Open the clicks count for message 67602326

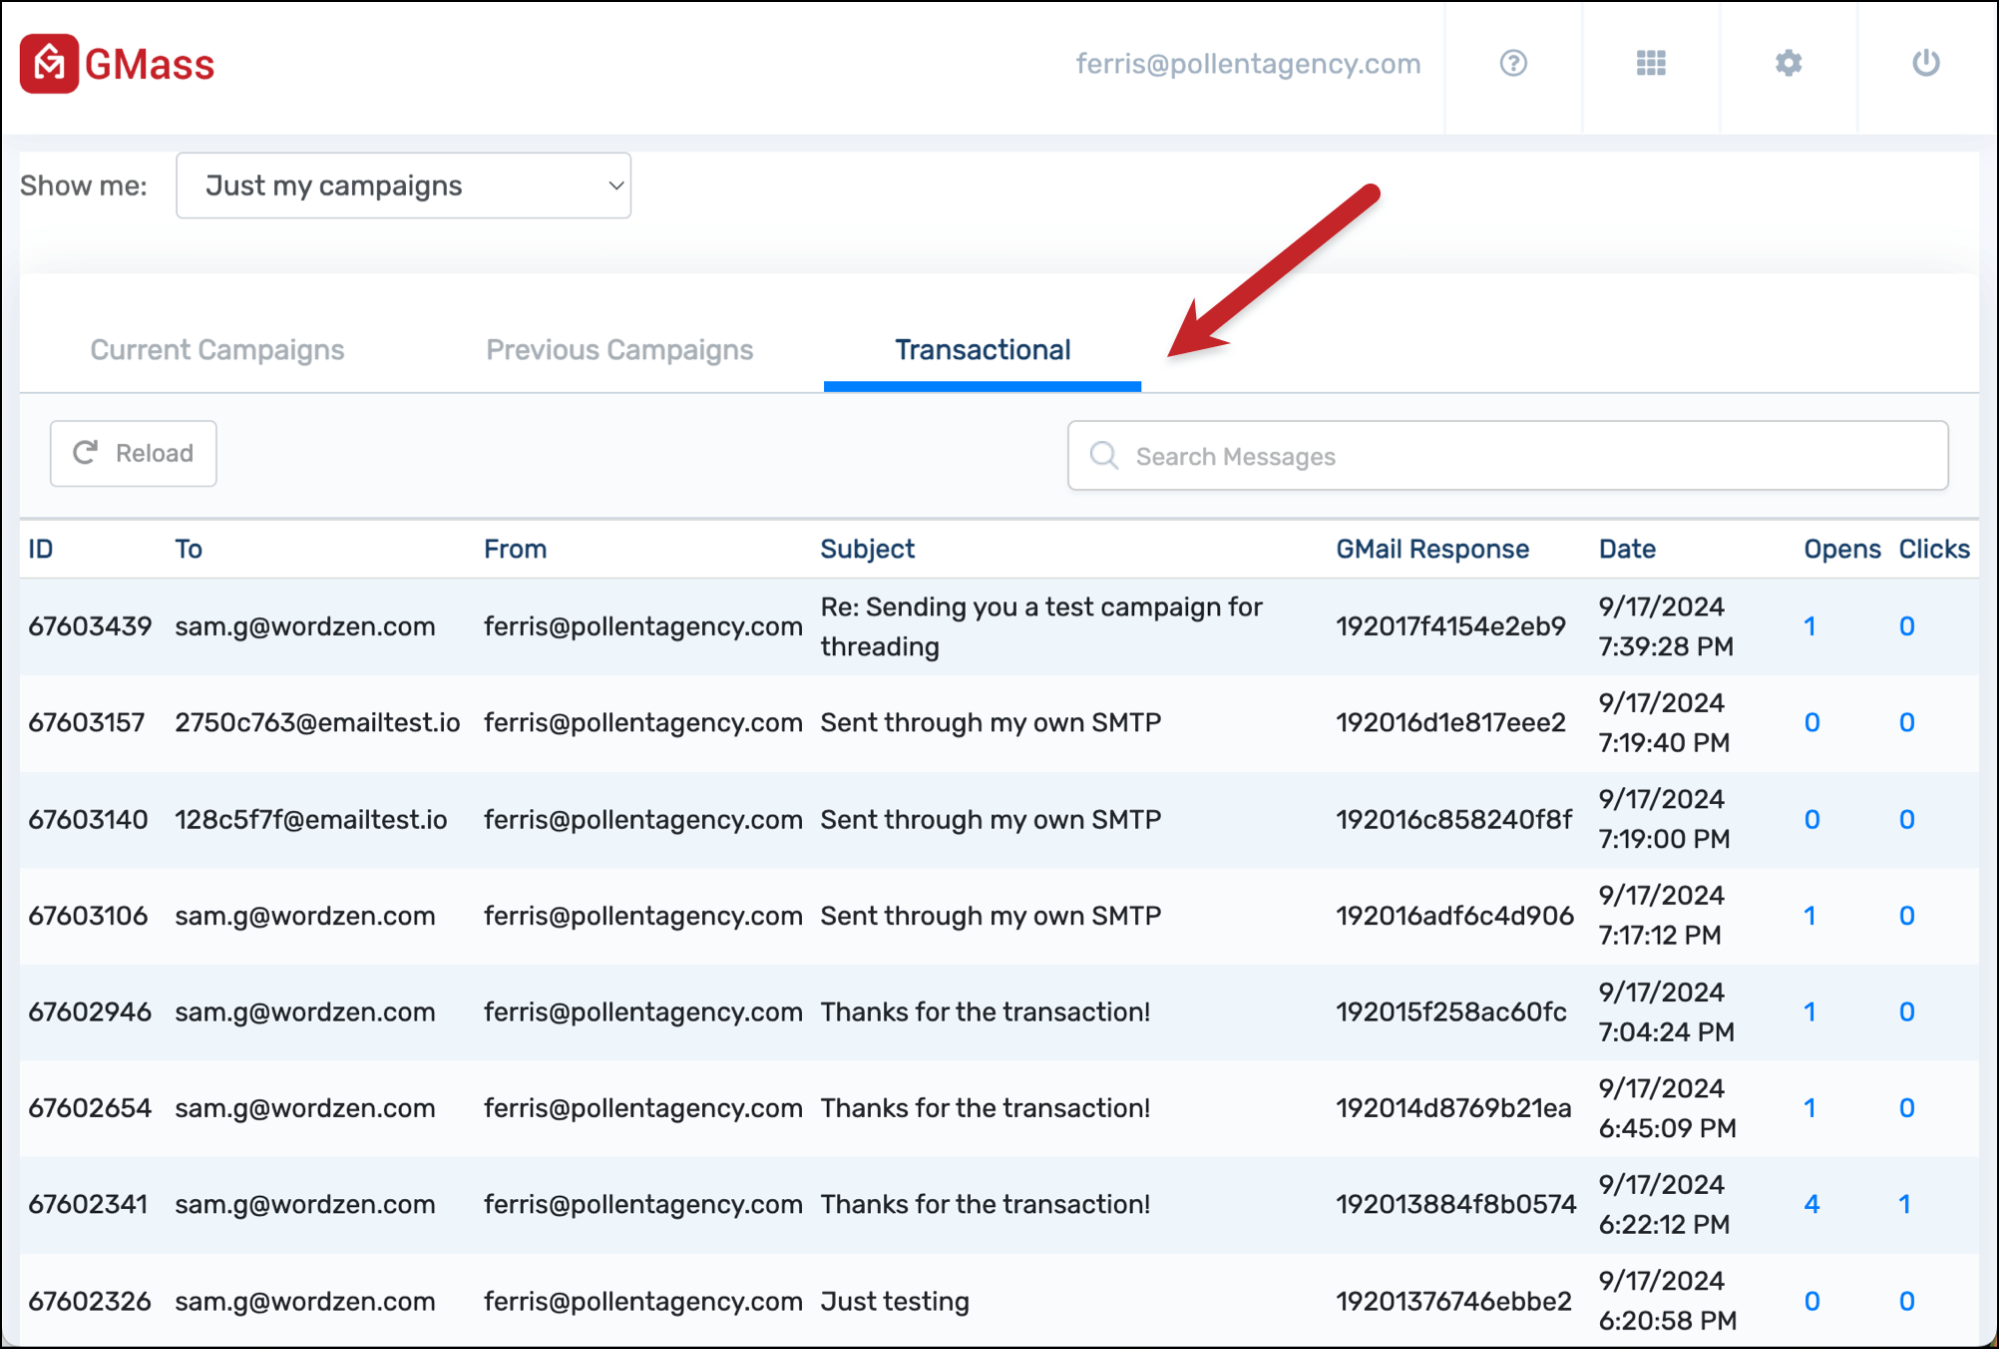(1907, 1301)
